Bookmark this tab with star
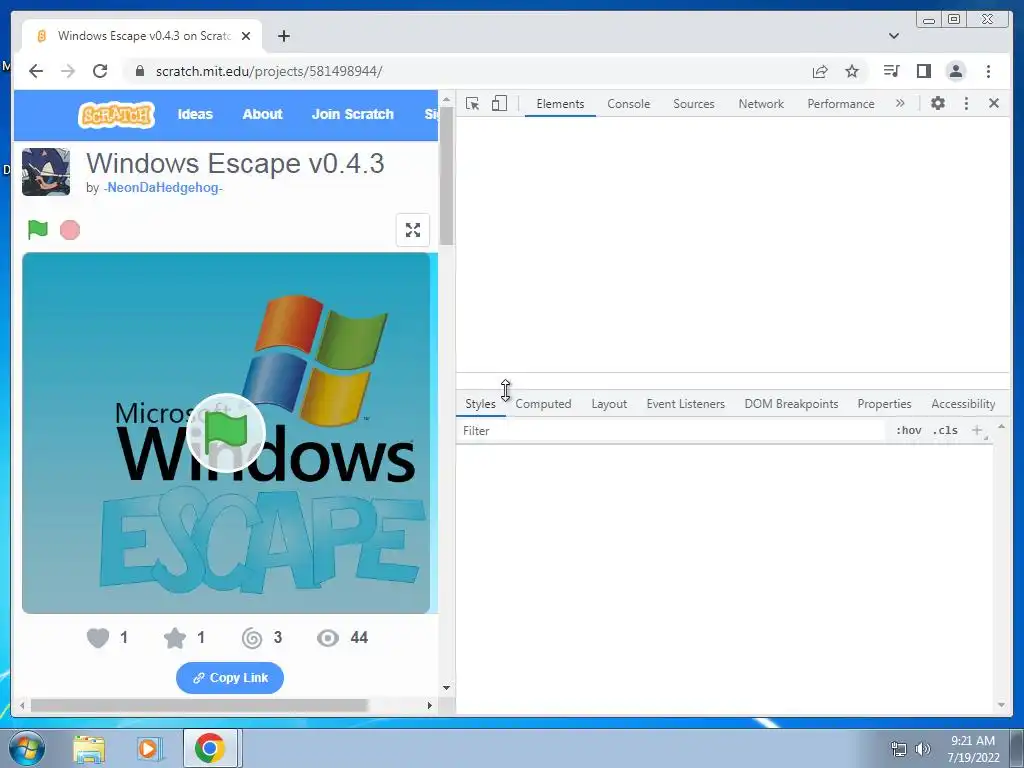The width and height of the screenshot is (1024, 768). click(x=852, y=71)
